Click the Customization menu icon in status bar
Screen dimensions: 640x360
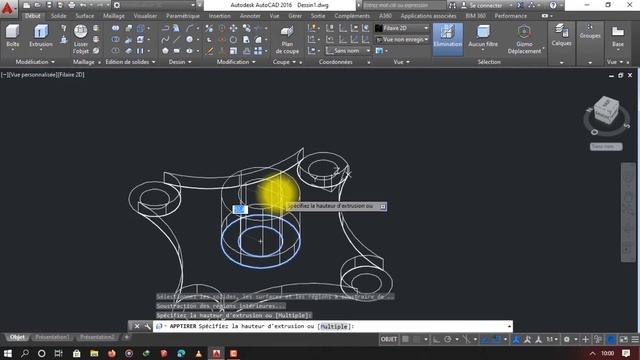click(635, 339)
